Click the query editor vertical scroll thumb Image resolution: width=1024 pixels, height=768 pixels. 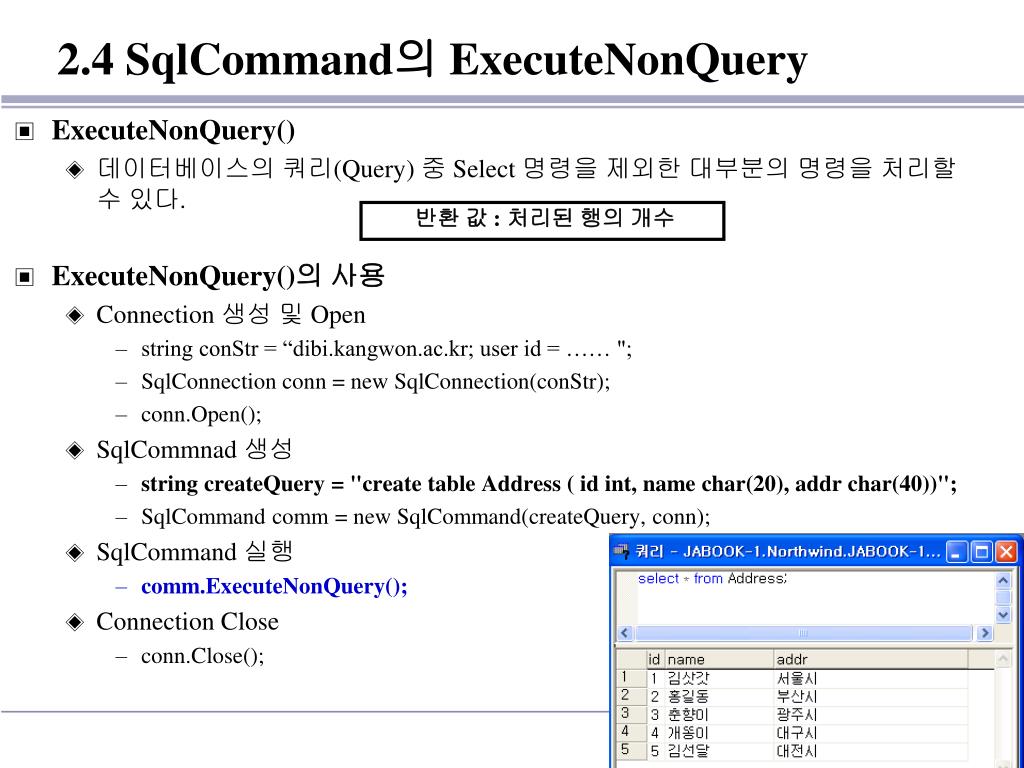point(1003,598)
